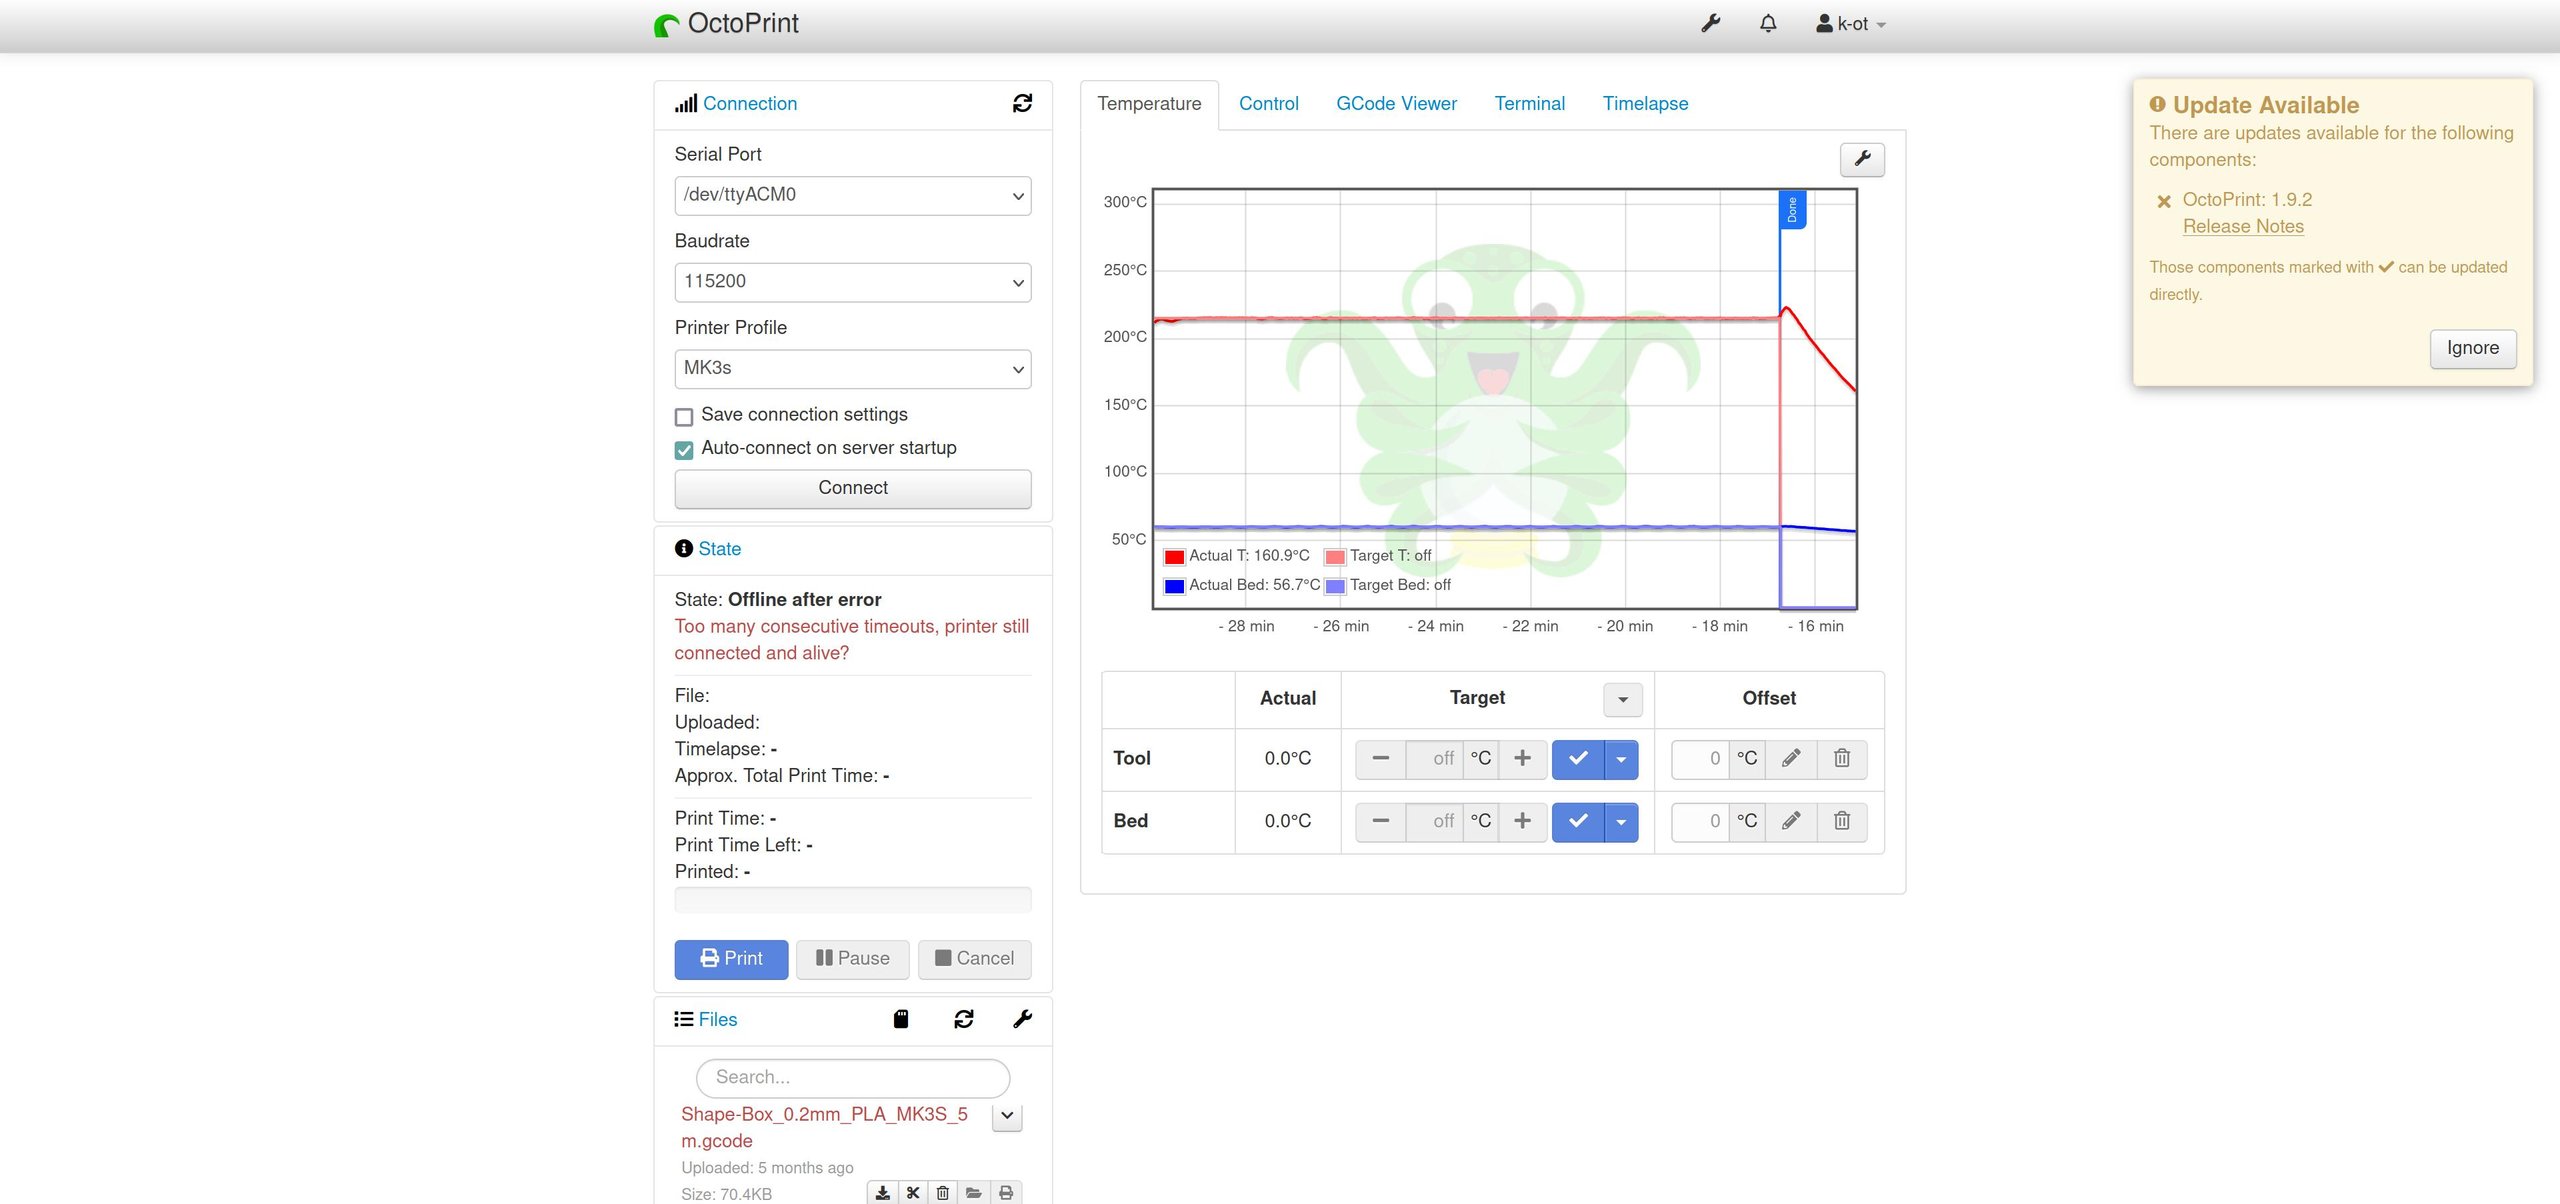The image size is (2560, 1204).
Task: Open the GCode Viewer tab
Action: (x=1396, y=103)
